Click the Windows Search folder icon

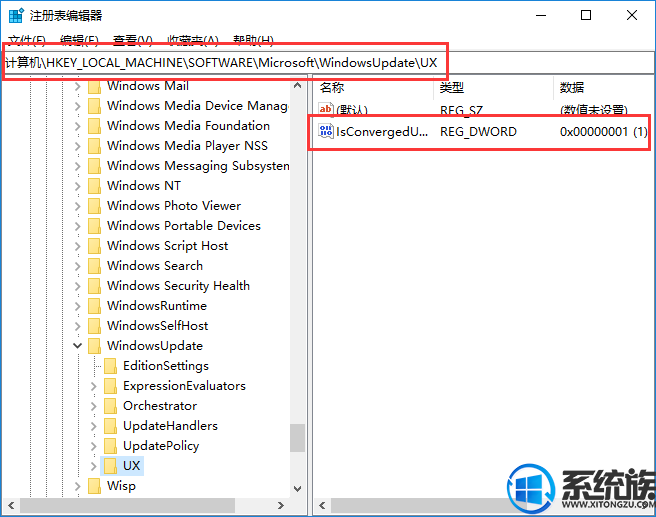95,266
